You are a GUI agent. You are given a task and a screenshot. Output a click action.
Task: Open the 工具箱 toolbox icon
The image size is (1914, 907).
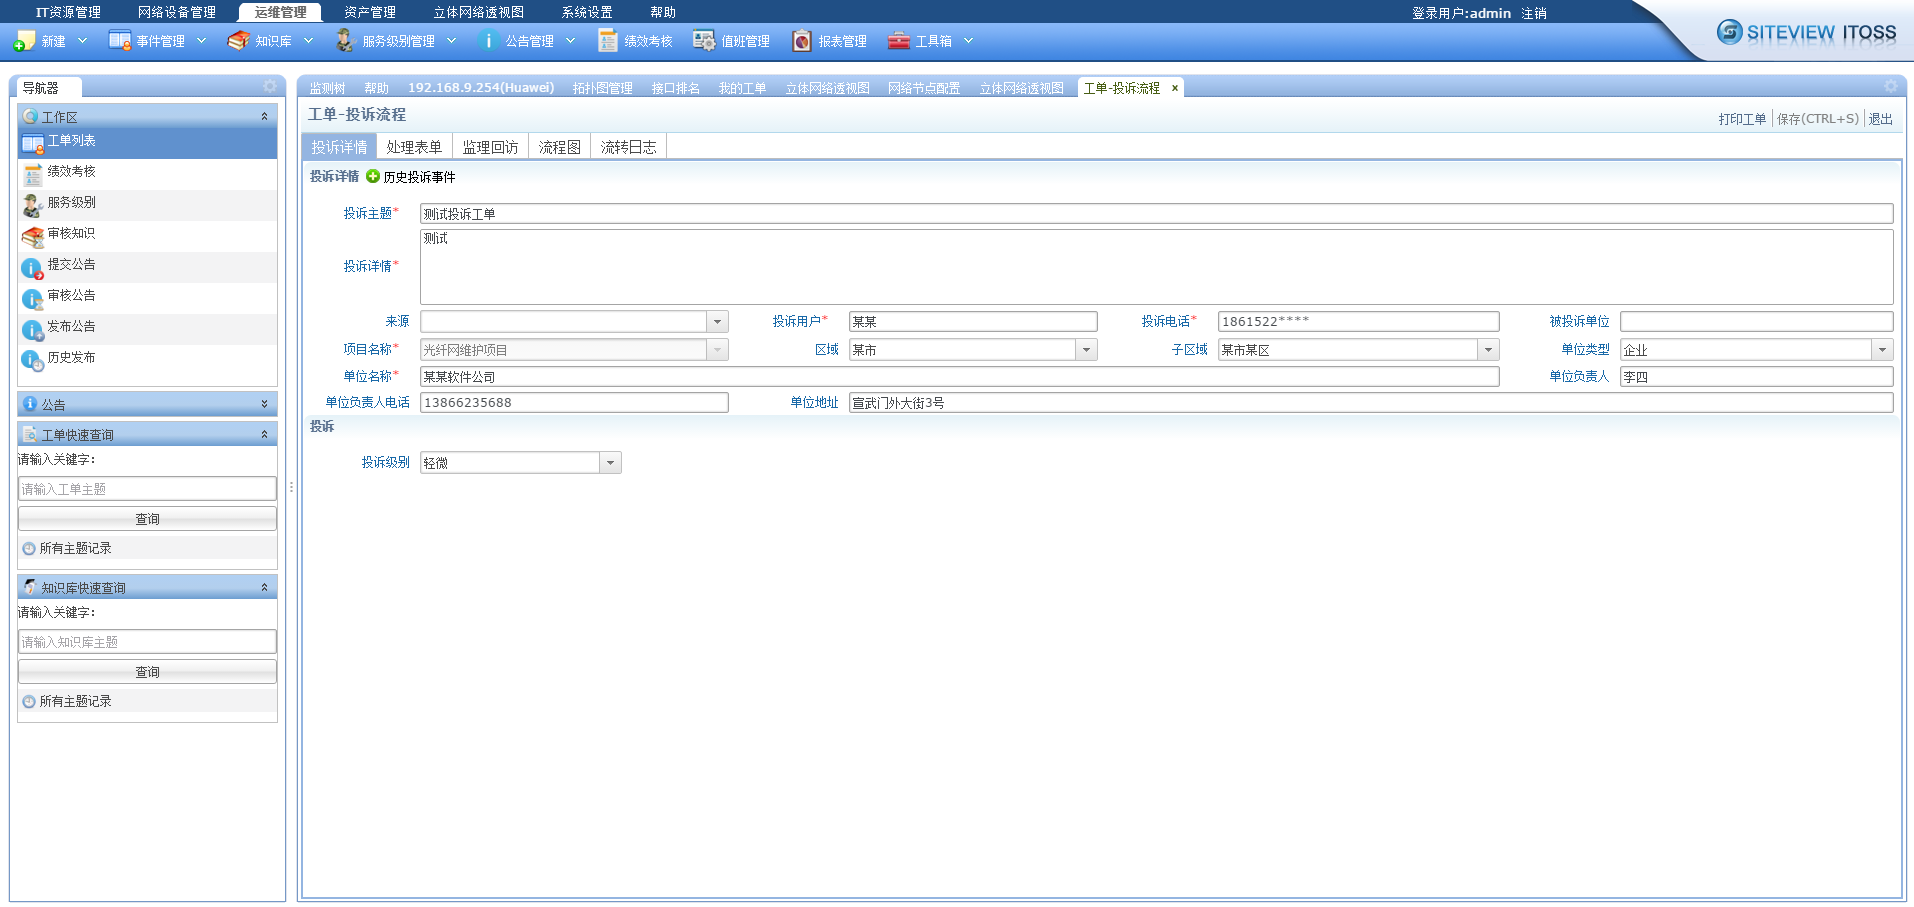pos(898,40)
